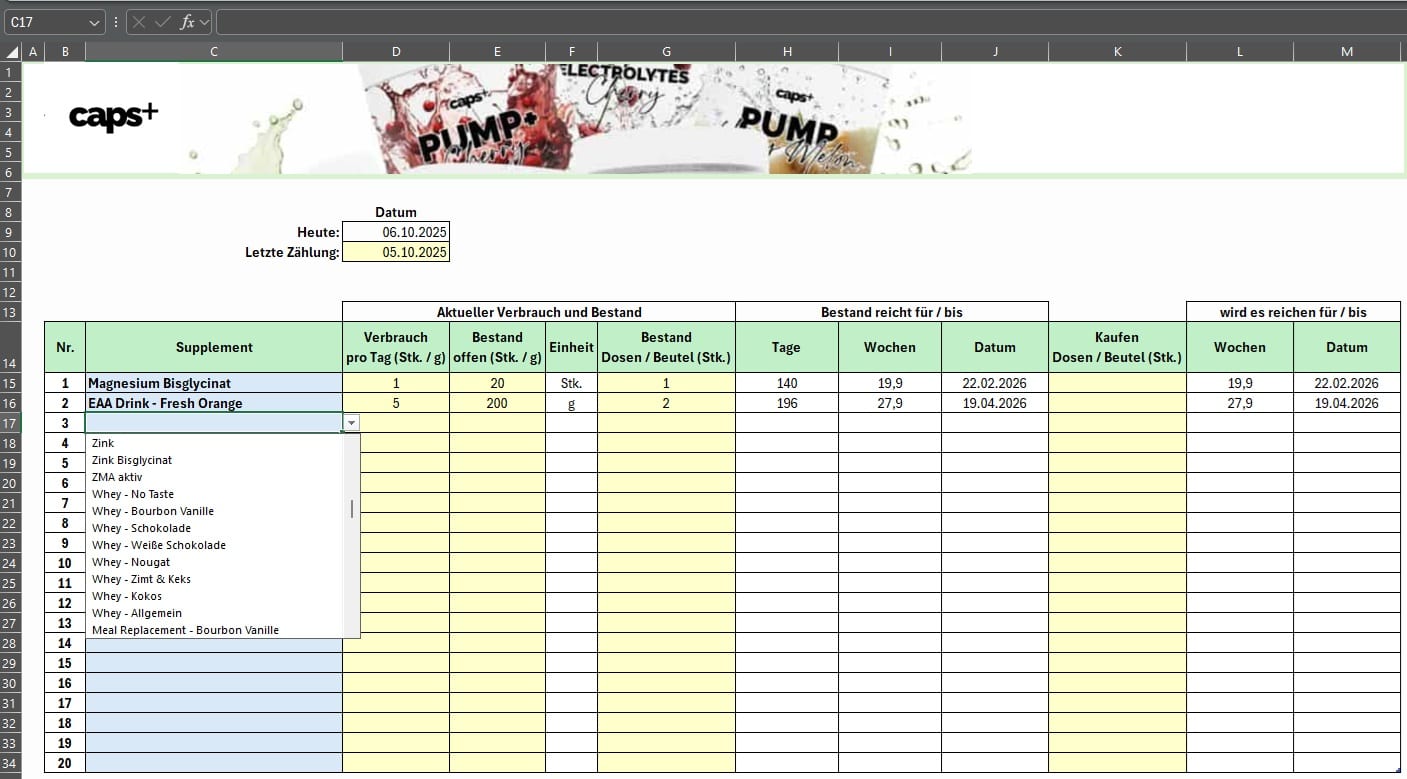Click inside the formula bar input
The height and width of the screenshot is (779, 1407).
click(x=800, y=22)
